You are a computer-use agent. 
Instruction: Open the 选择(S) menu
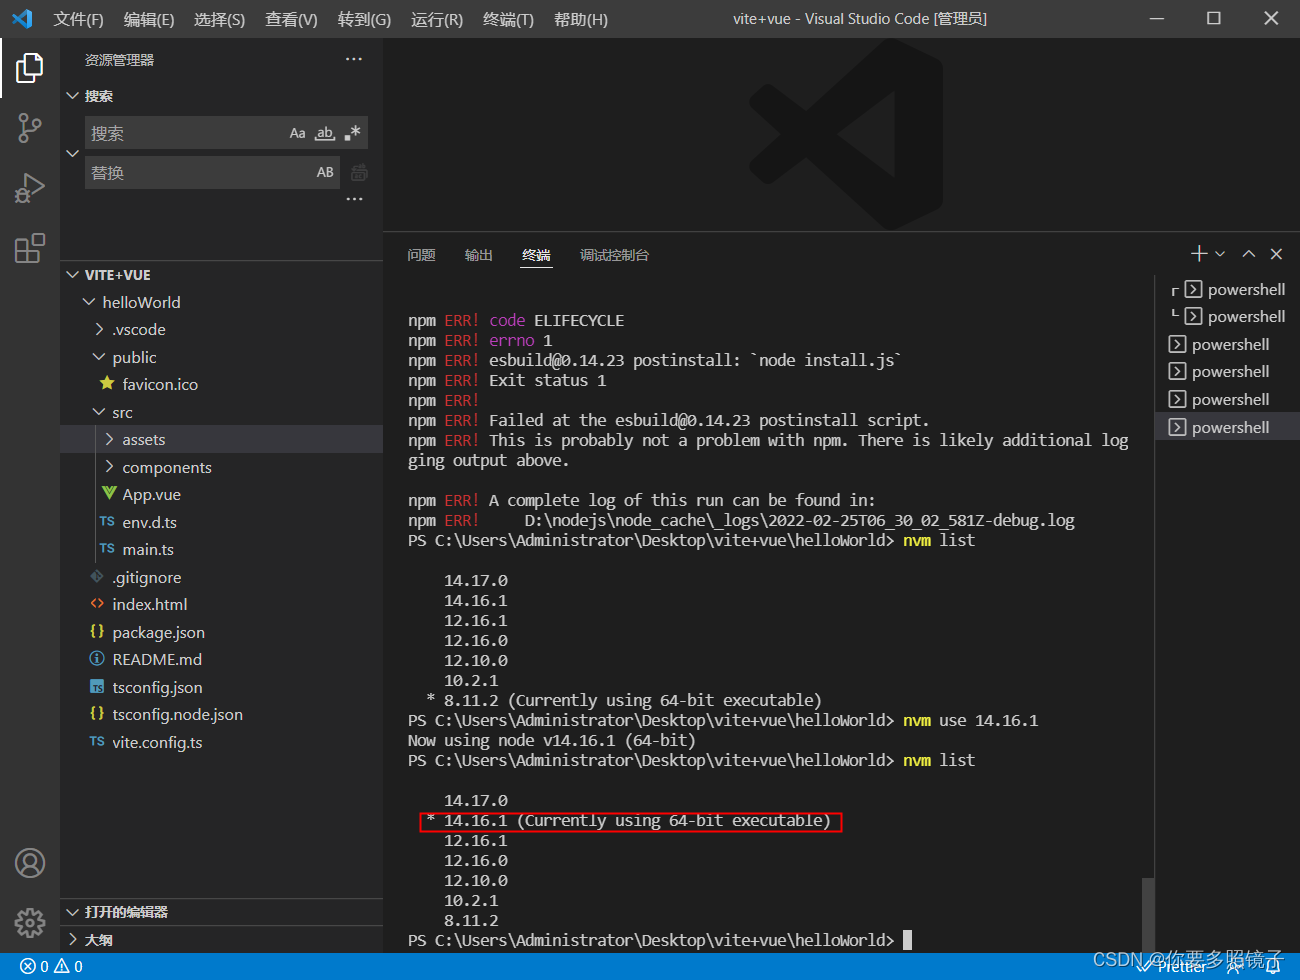[220, 19]
